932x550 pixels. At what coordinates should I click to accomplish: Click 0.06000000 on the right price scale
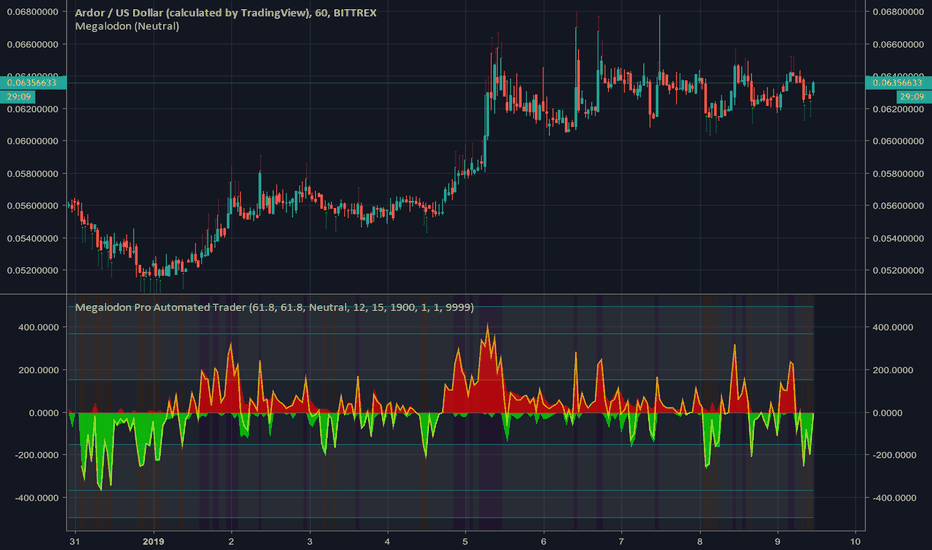tap(898, 142)
